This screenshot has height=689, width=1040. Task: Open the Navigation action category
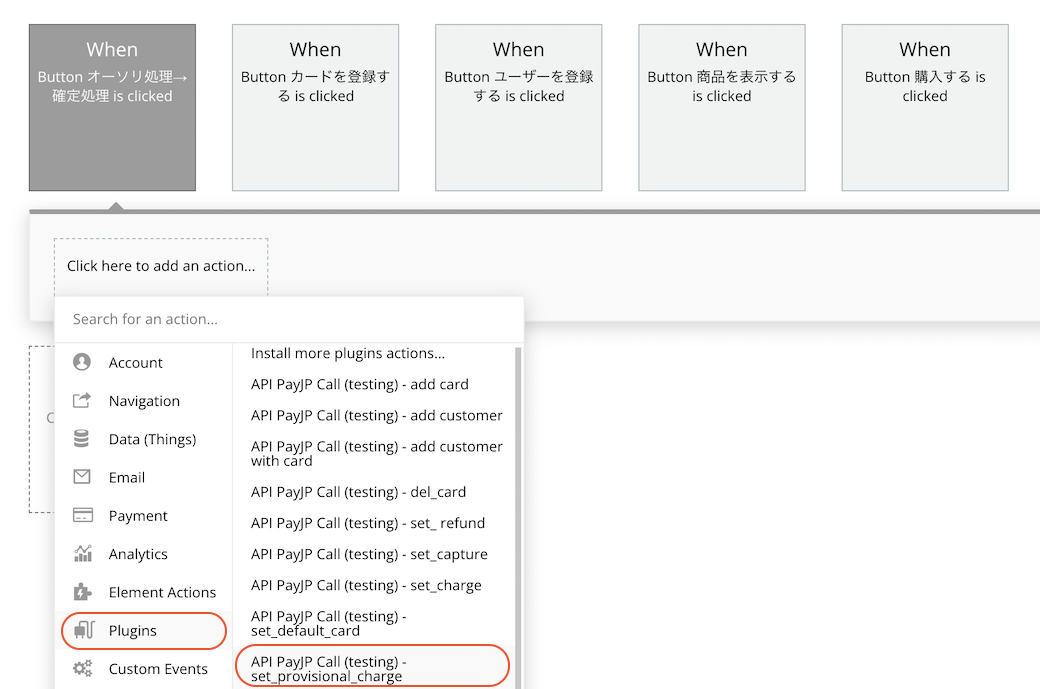[x=144, y=401]
